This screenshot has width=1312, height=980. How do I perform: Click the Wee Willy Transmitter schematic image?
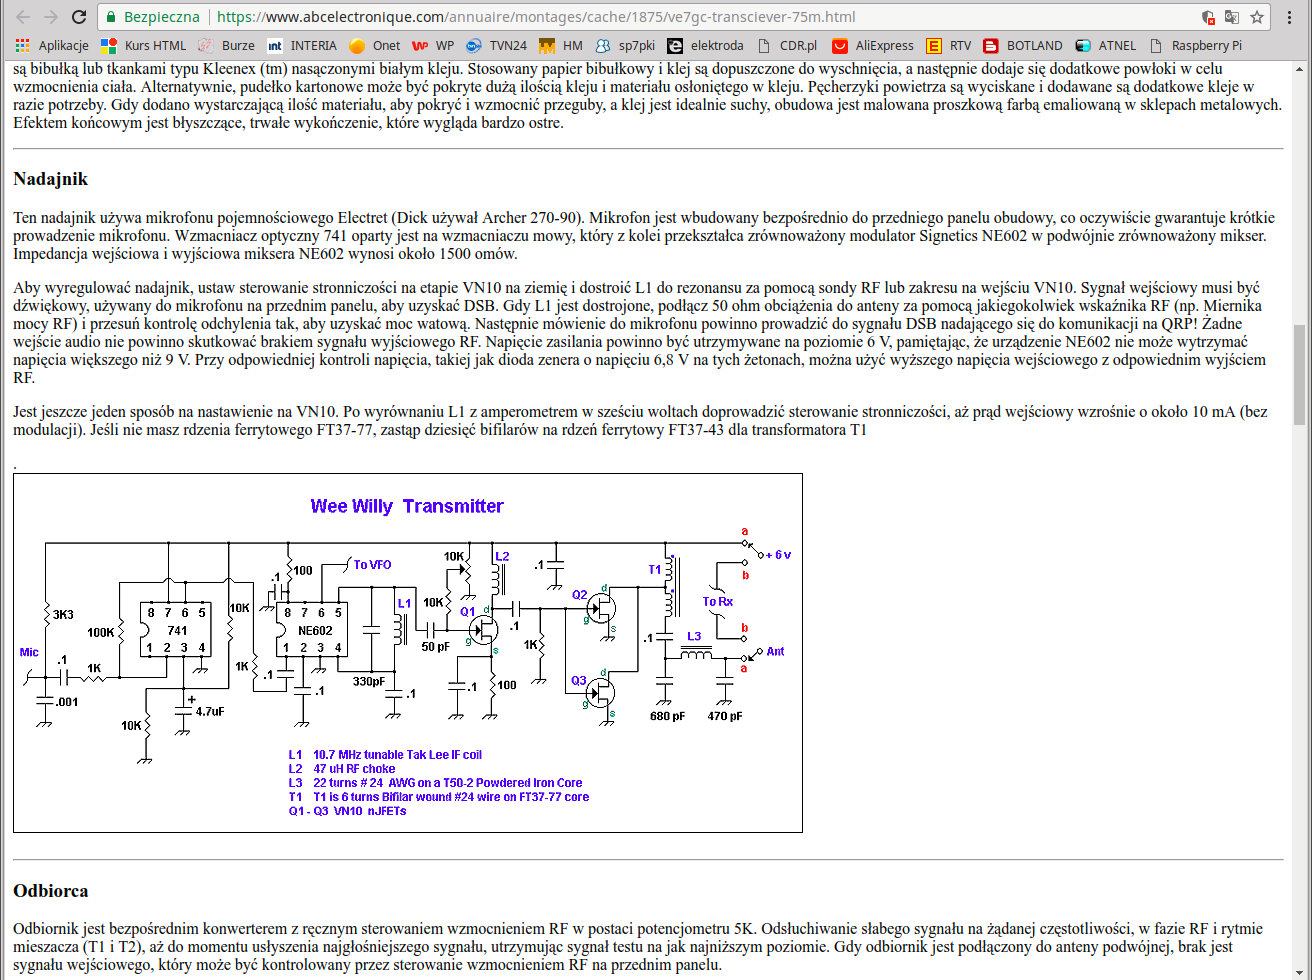point(408,652)
